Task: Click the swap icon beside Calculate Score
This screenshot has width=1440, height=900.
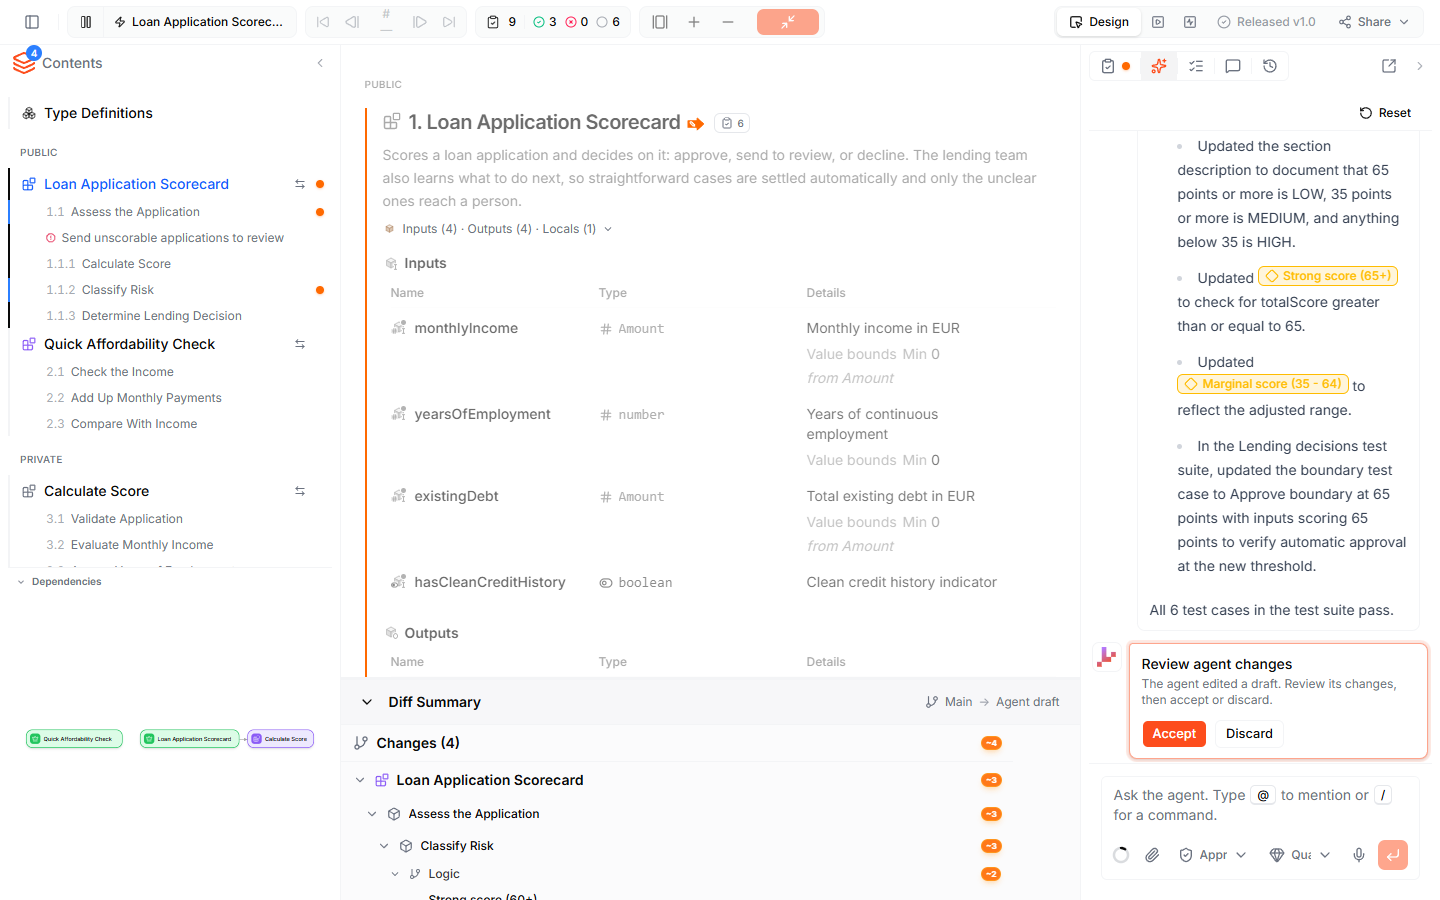Action: 300,491
